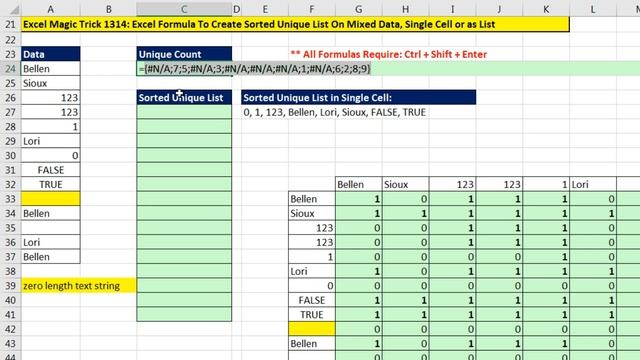The height and width of the screenshot is (360, 640).
Task: Select column G header
Action: pos(359,9)
